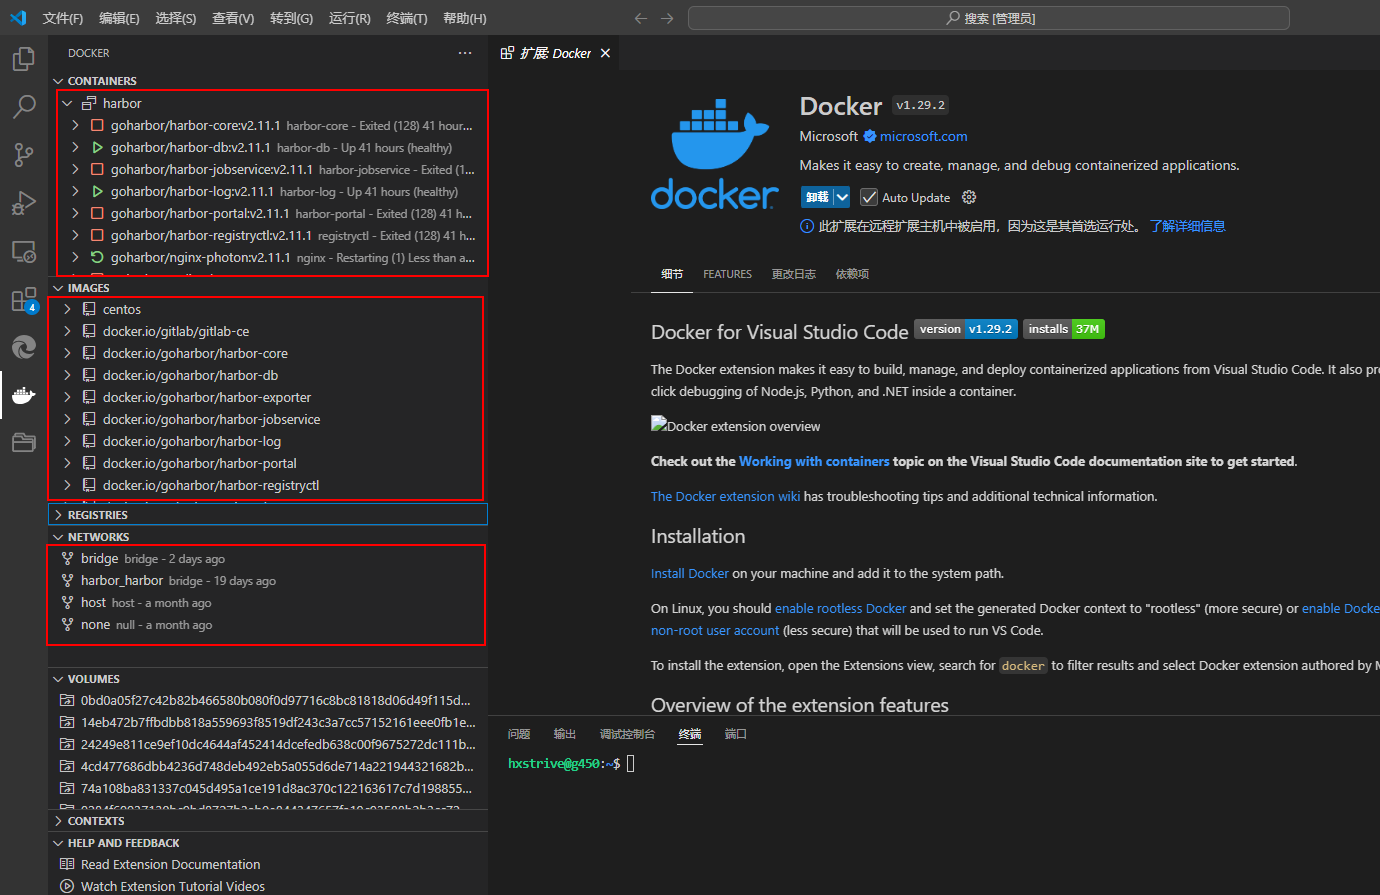The image size is (1380, 895).
Task: Select the volume 4cd477686dbb4236d748 row
Action: [x=268, y=766]
